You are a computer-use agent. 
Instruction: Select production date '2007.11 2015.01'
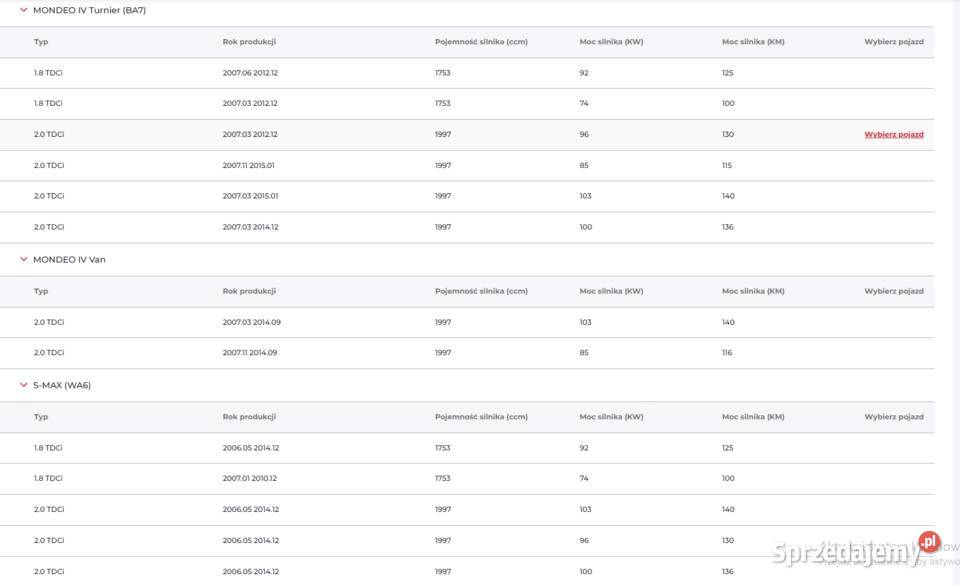[250, 165]
